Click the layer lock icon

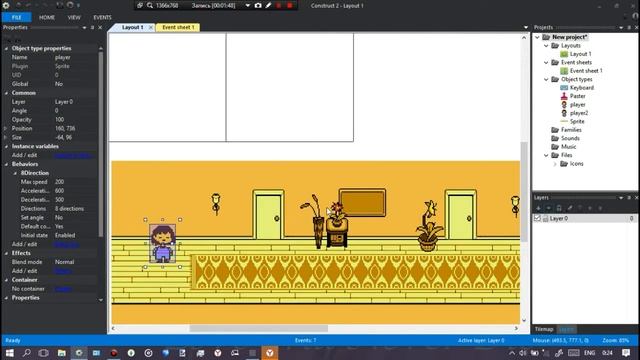[x=559, y=208]
